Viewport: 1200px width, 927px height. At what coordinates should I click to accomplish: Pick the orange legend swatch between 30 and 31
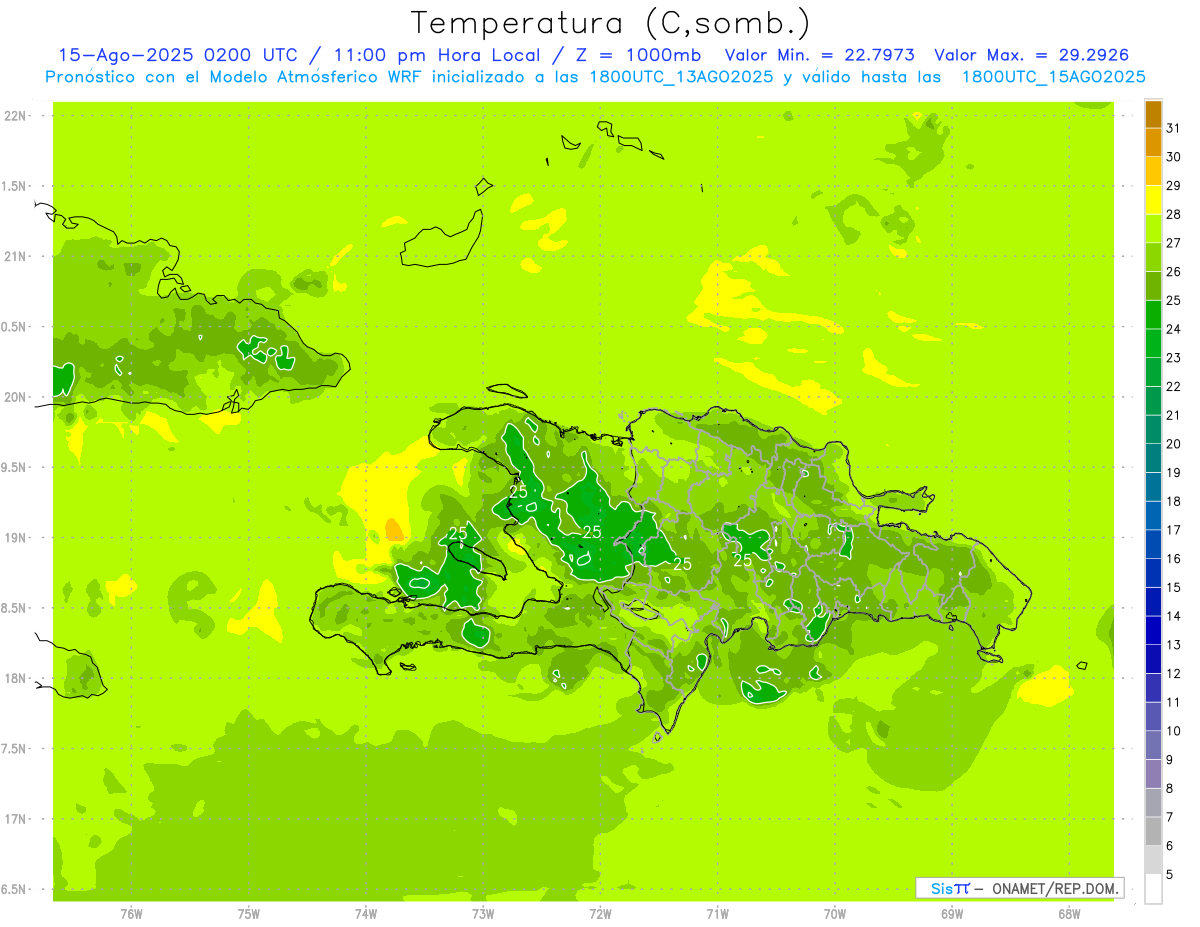(1153, 142)
